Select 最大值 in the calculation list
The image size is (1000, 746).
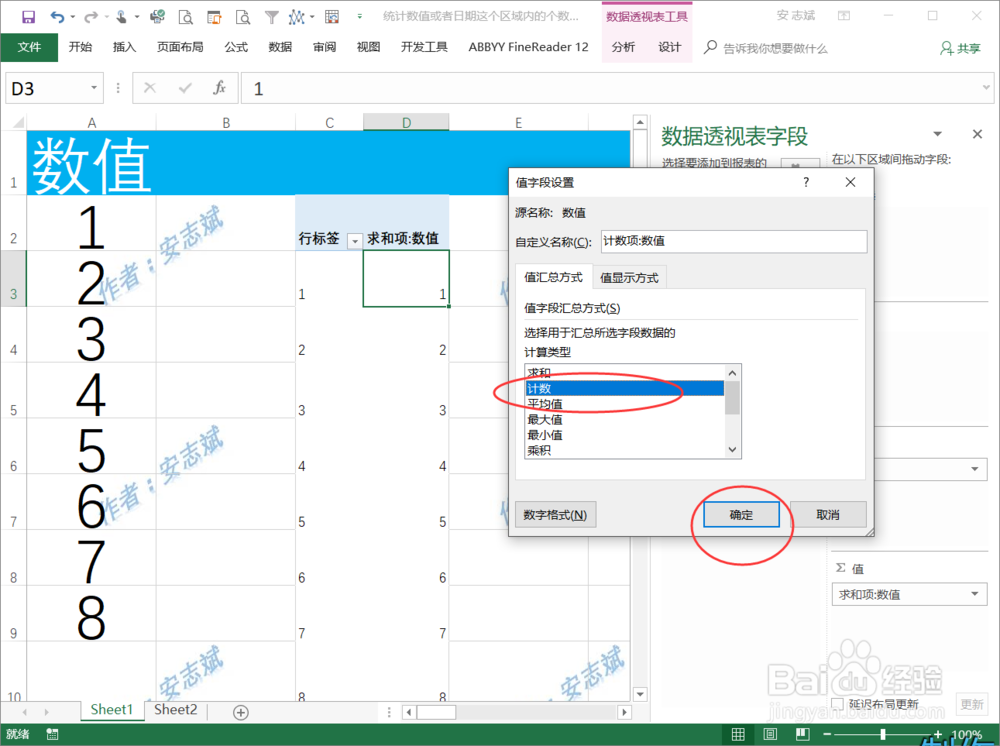click(x=624, y=420)
